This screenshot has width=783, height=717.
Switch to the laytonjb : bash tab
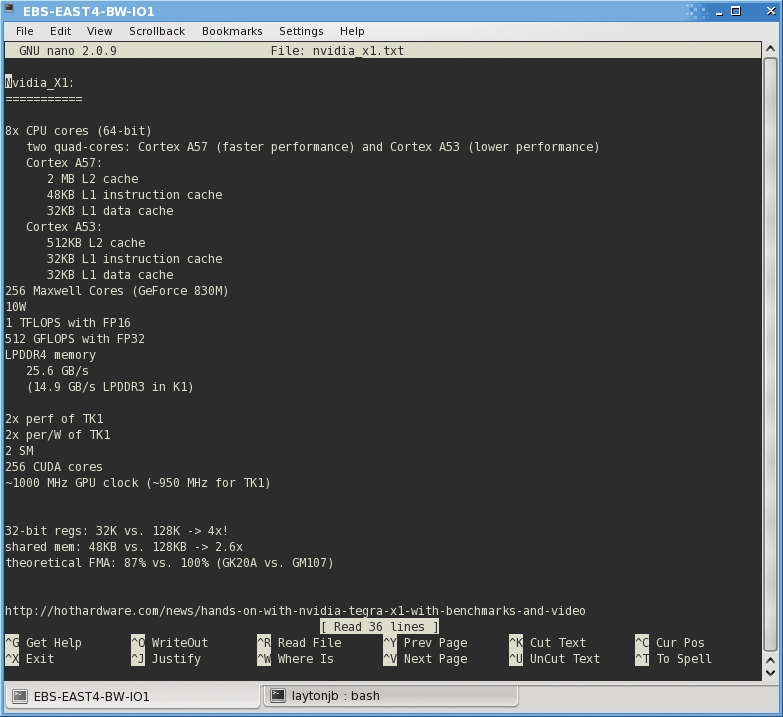click(390, 696)
